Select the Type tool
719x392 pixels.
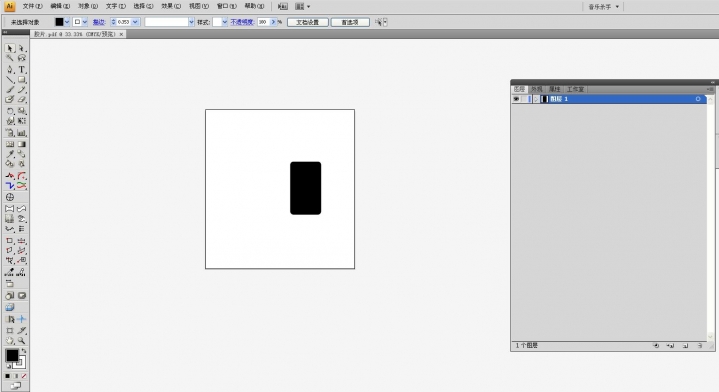click(x=22, y=69)
